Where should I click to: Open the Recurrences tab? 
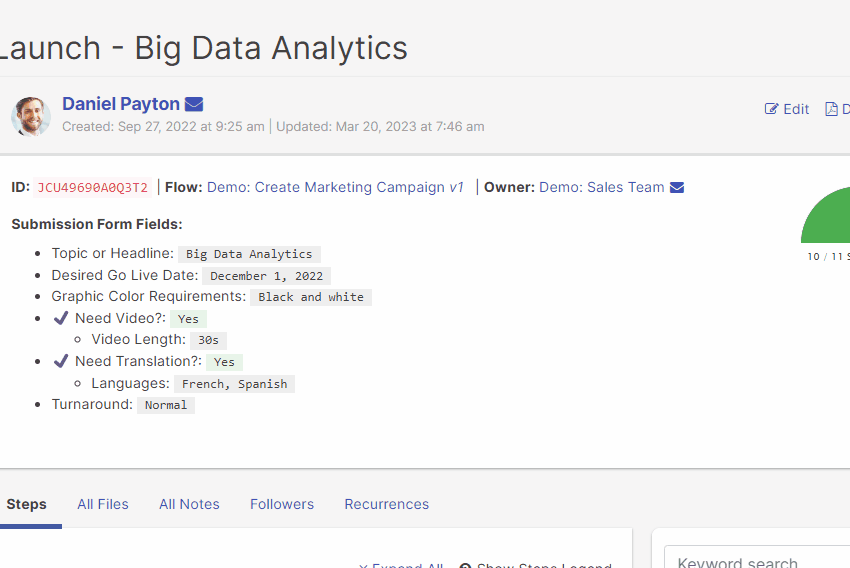coord(386,504)
